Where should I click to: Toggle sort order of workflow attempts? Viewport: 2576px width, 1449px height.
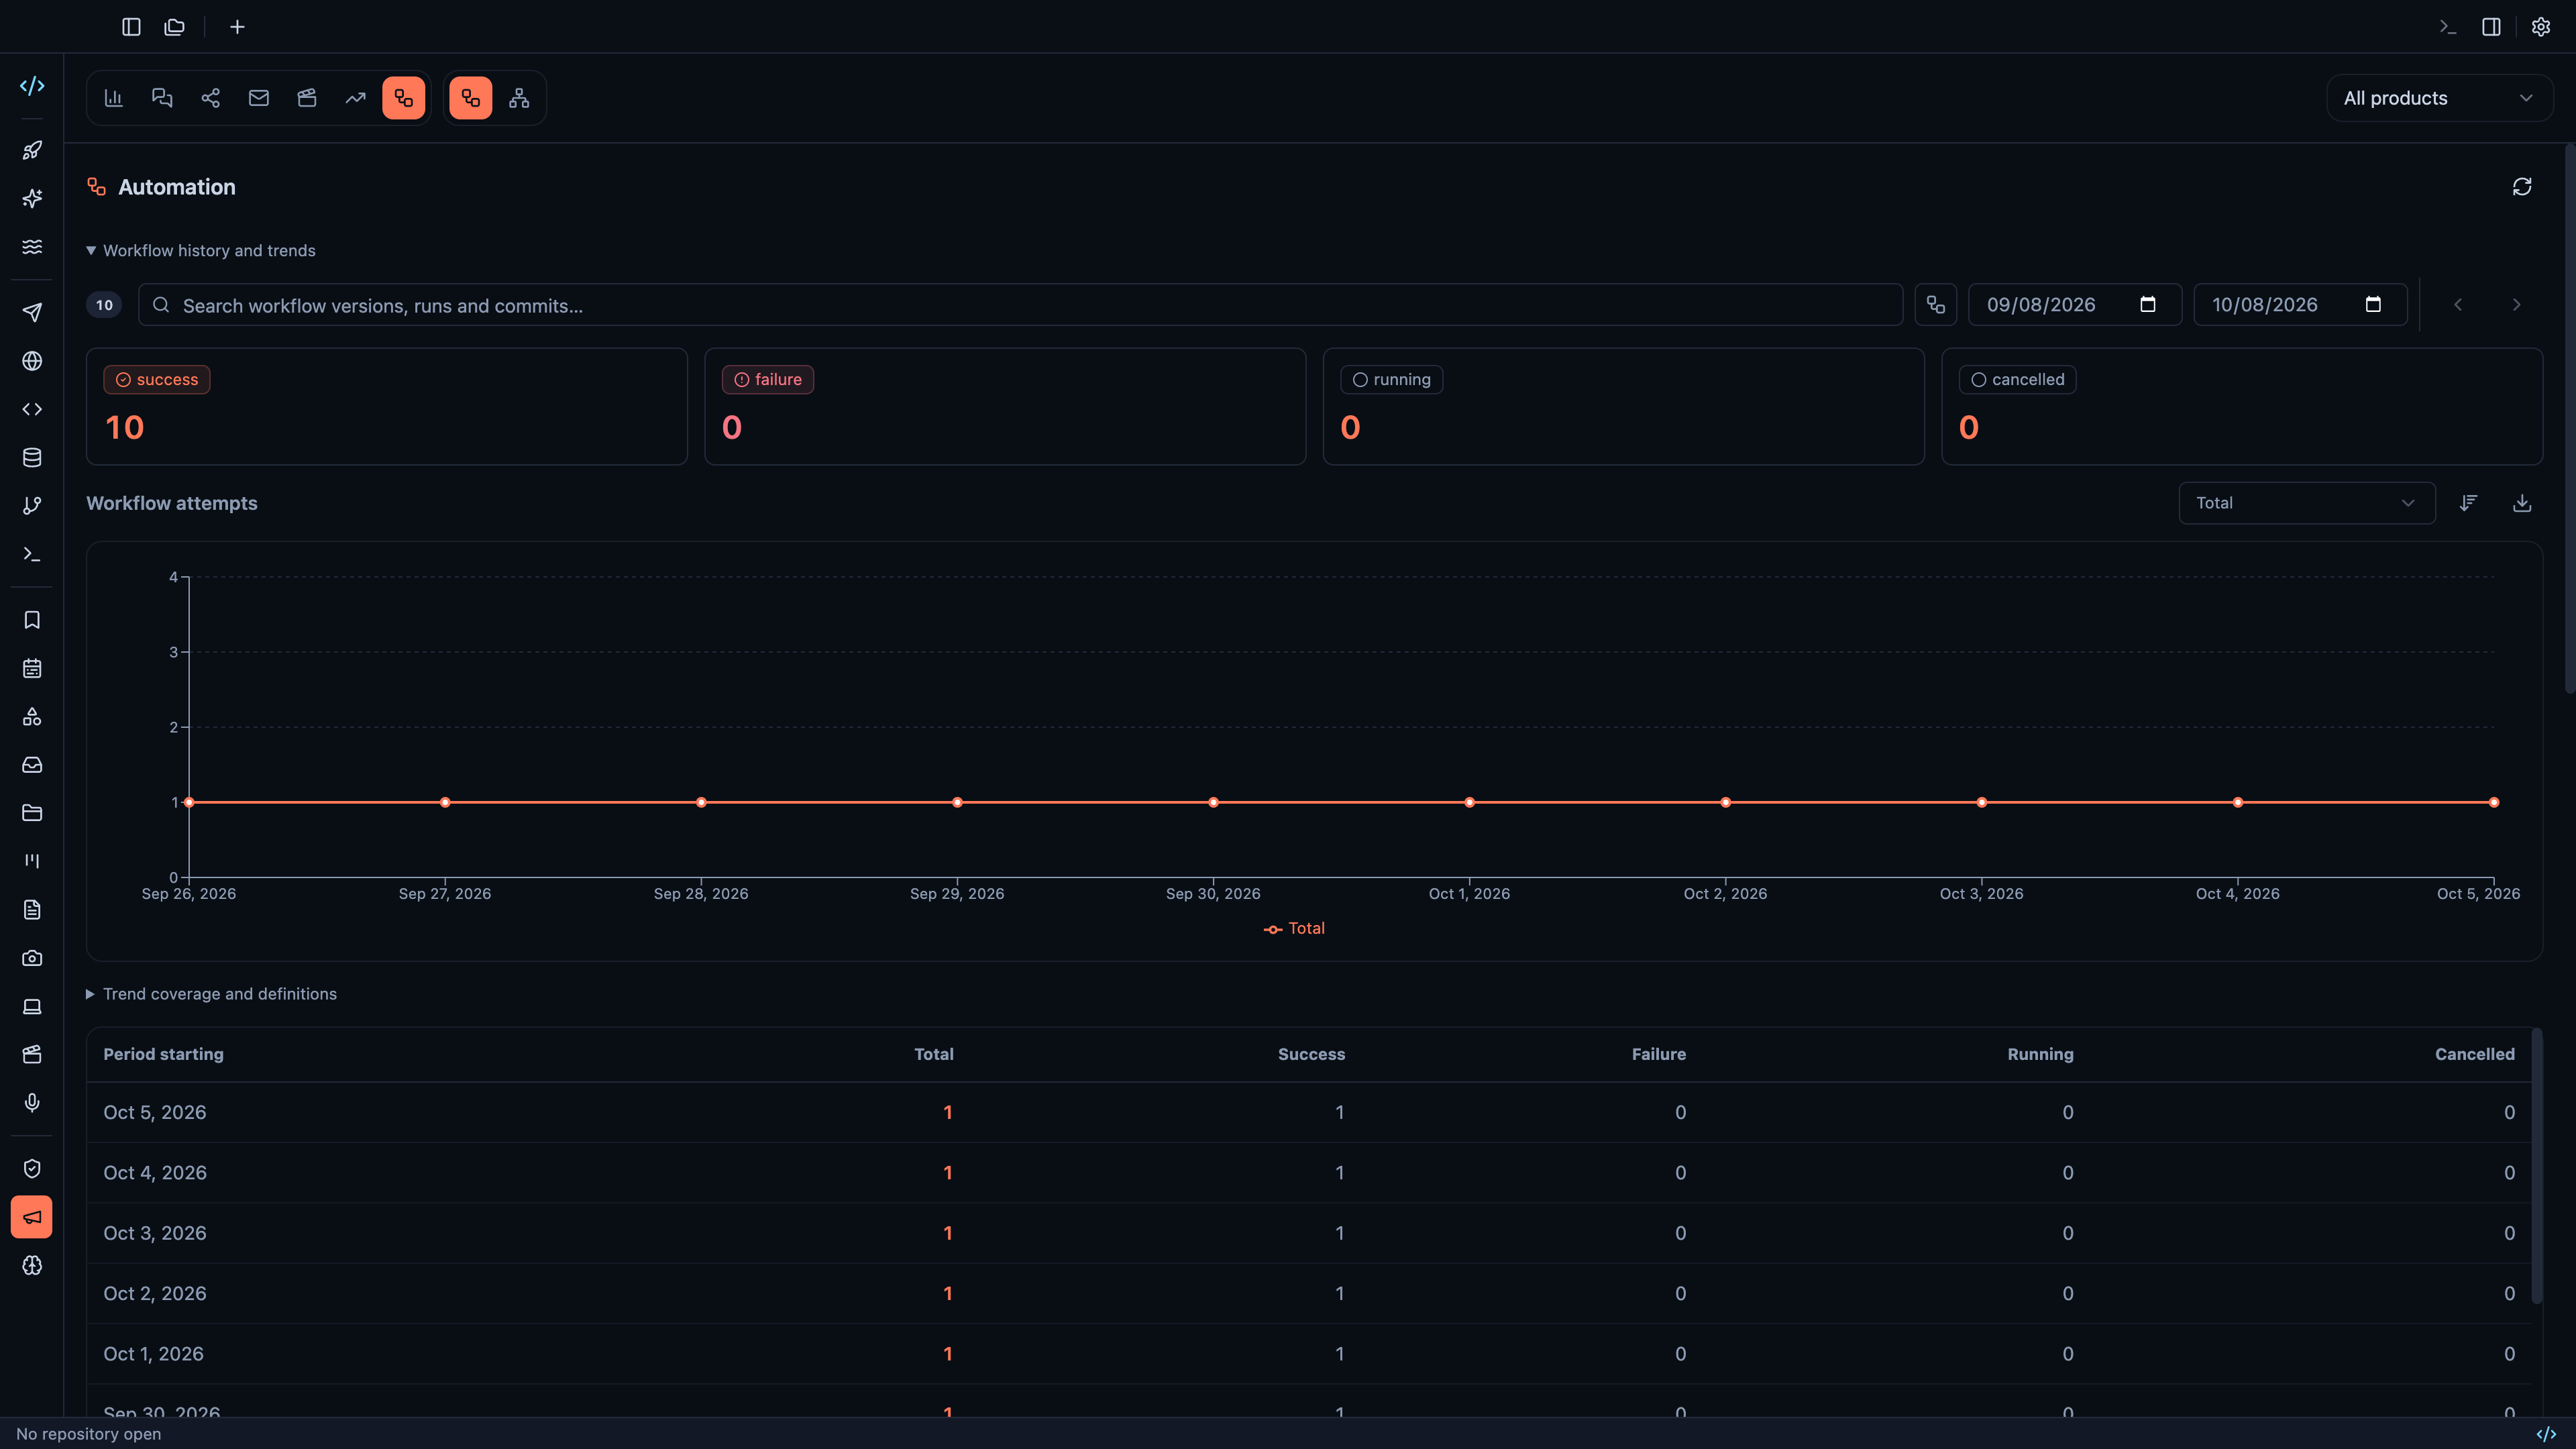coord(2468,503)
